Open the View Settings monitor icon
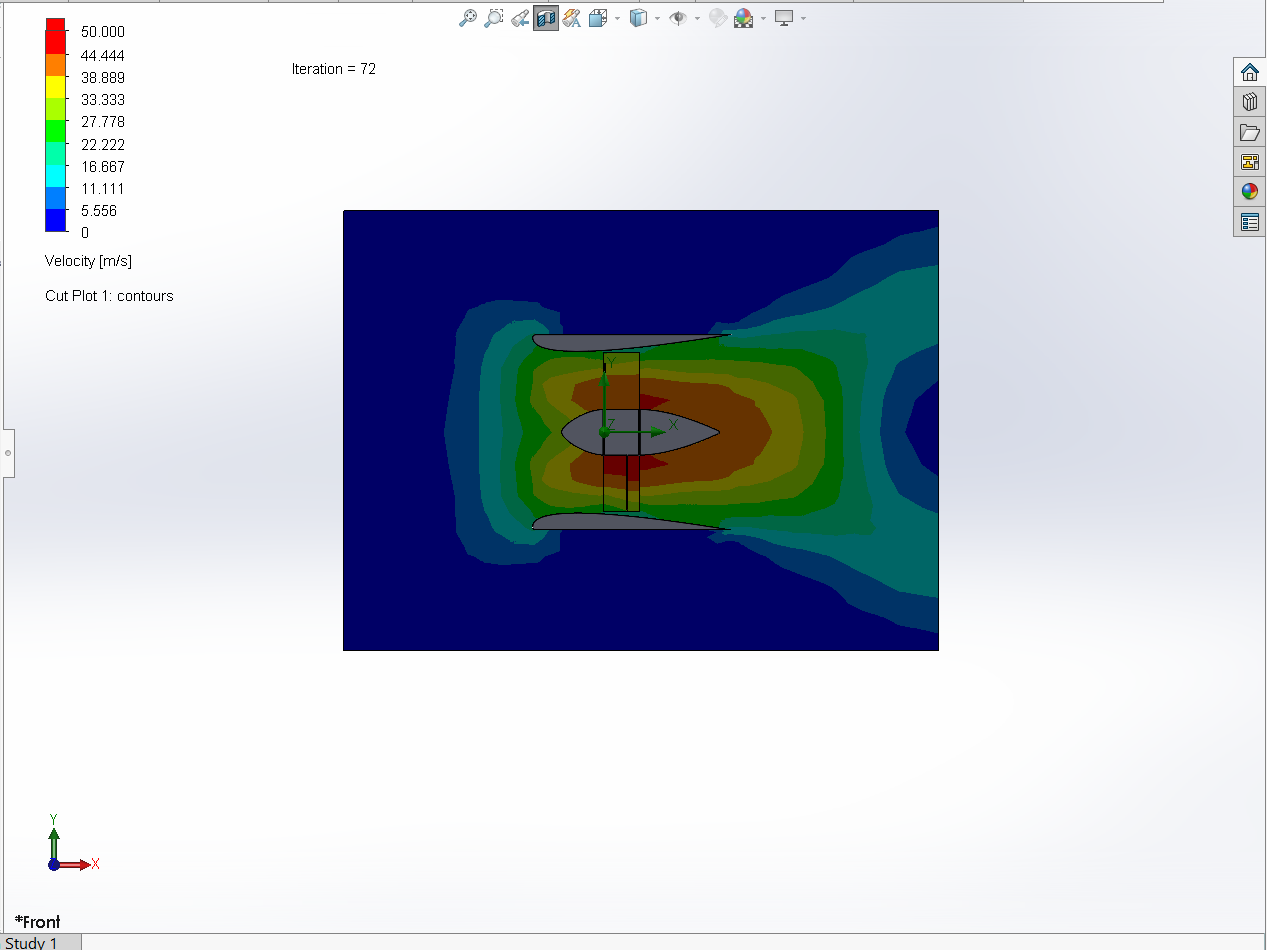The image size is (1267, 950). tap(784, 18)
